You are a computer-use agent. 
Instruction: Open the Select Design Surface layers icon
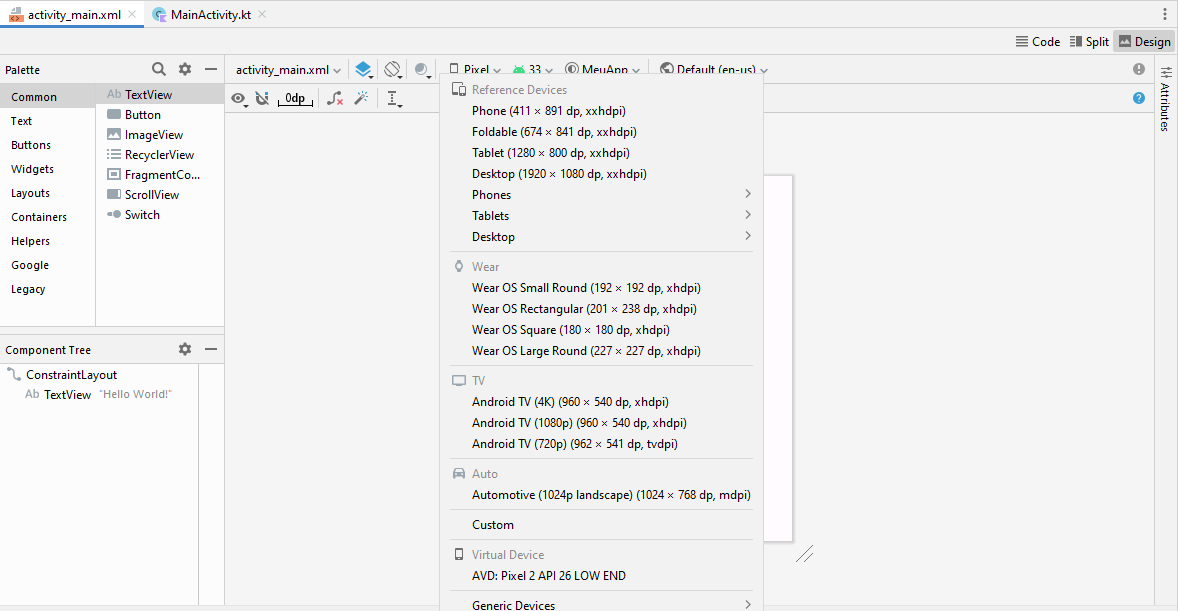tap(364, 70)
